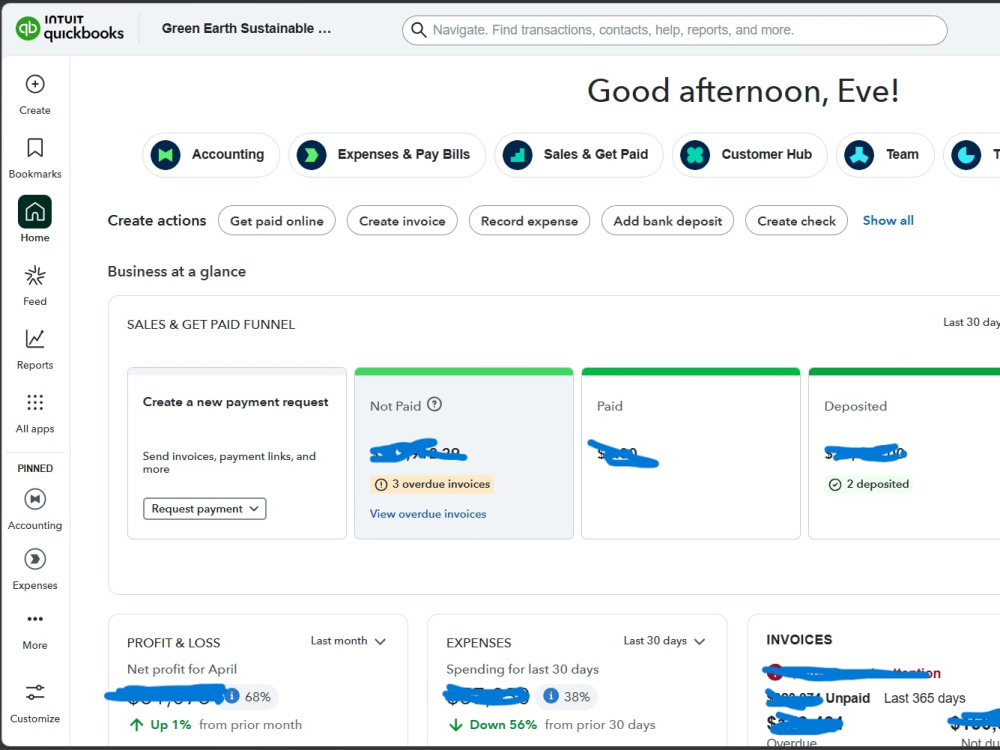Viewport: 1000px width, 750px height.
Task: Click the Sales & Get Paid chip icon
Action: pos(517,155)
